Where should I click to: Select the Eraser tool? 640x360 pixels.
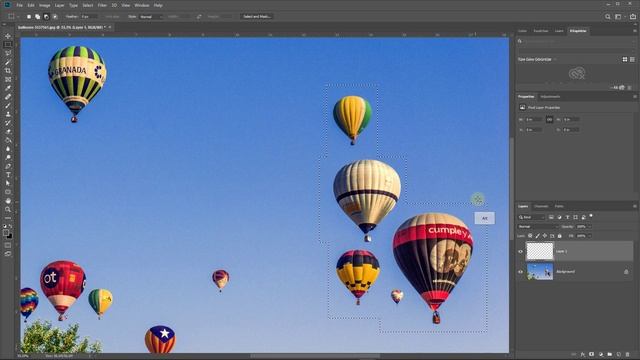[8, 131]
